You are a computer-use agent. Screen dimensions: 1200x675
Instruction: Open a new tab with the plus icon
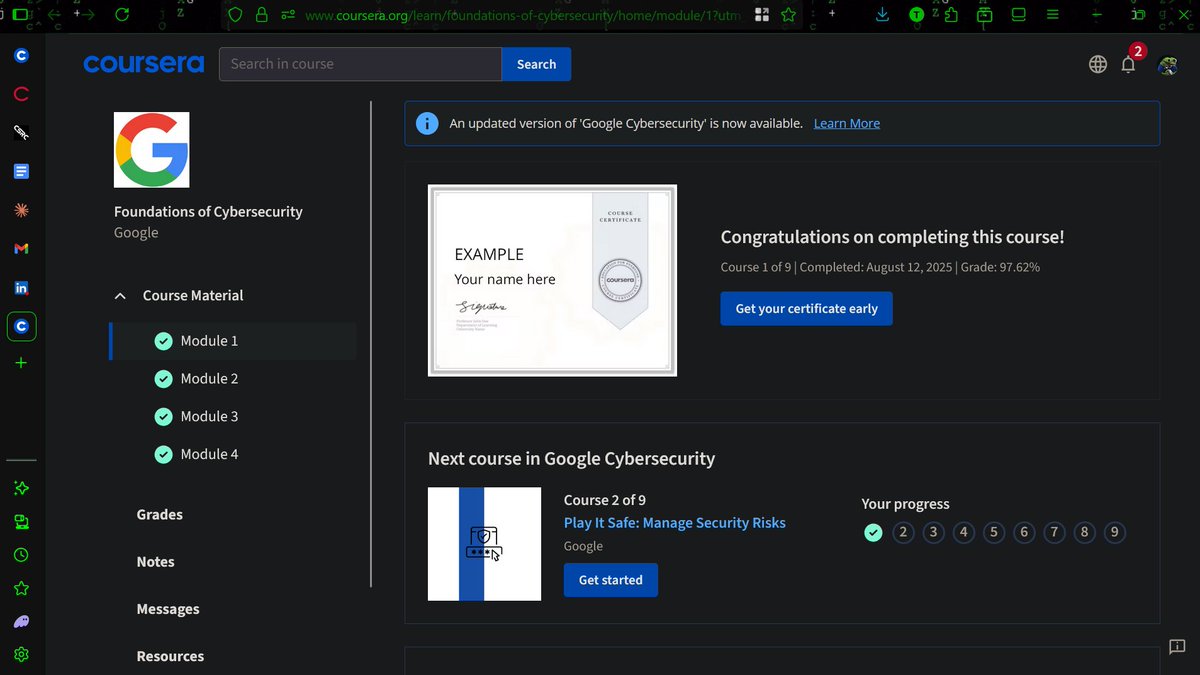pos(21,362)
